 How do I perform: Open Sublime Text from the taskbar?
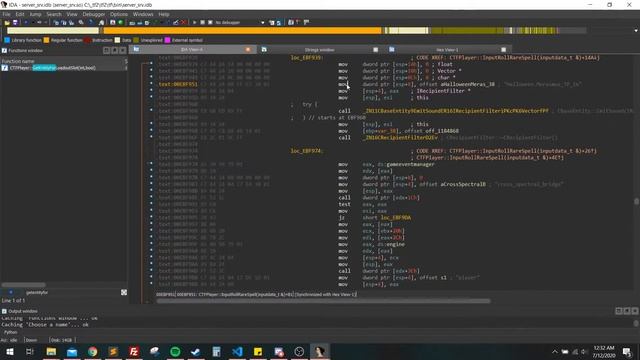(x=113, y=351)
